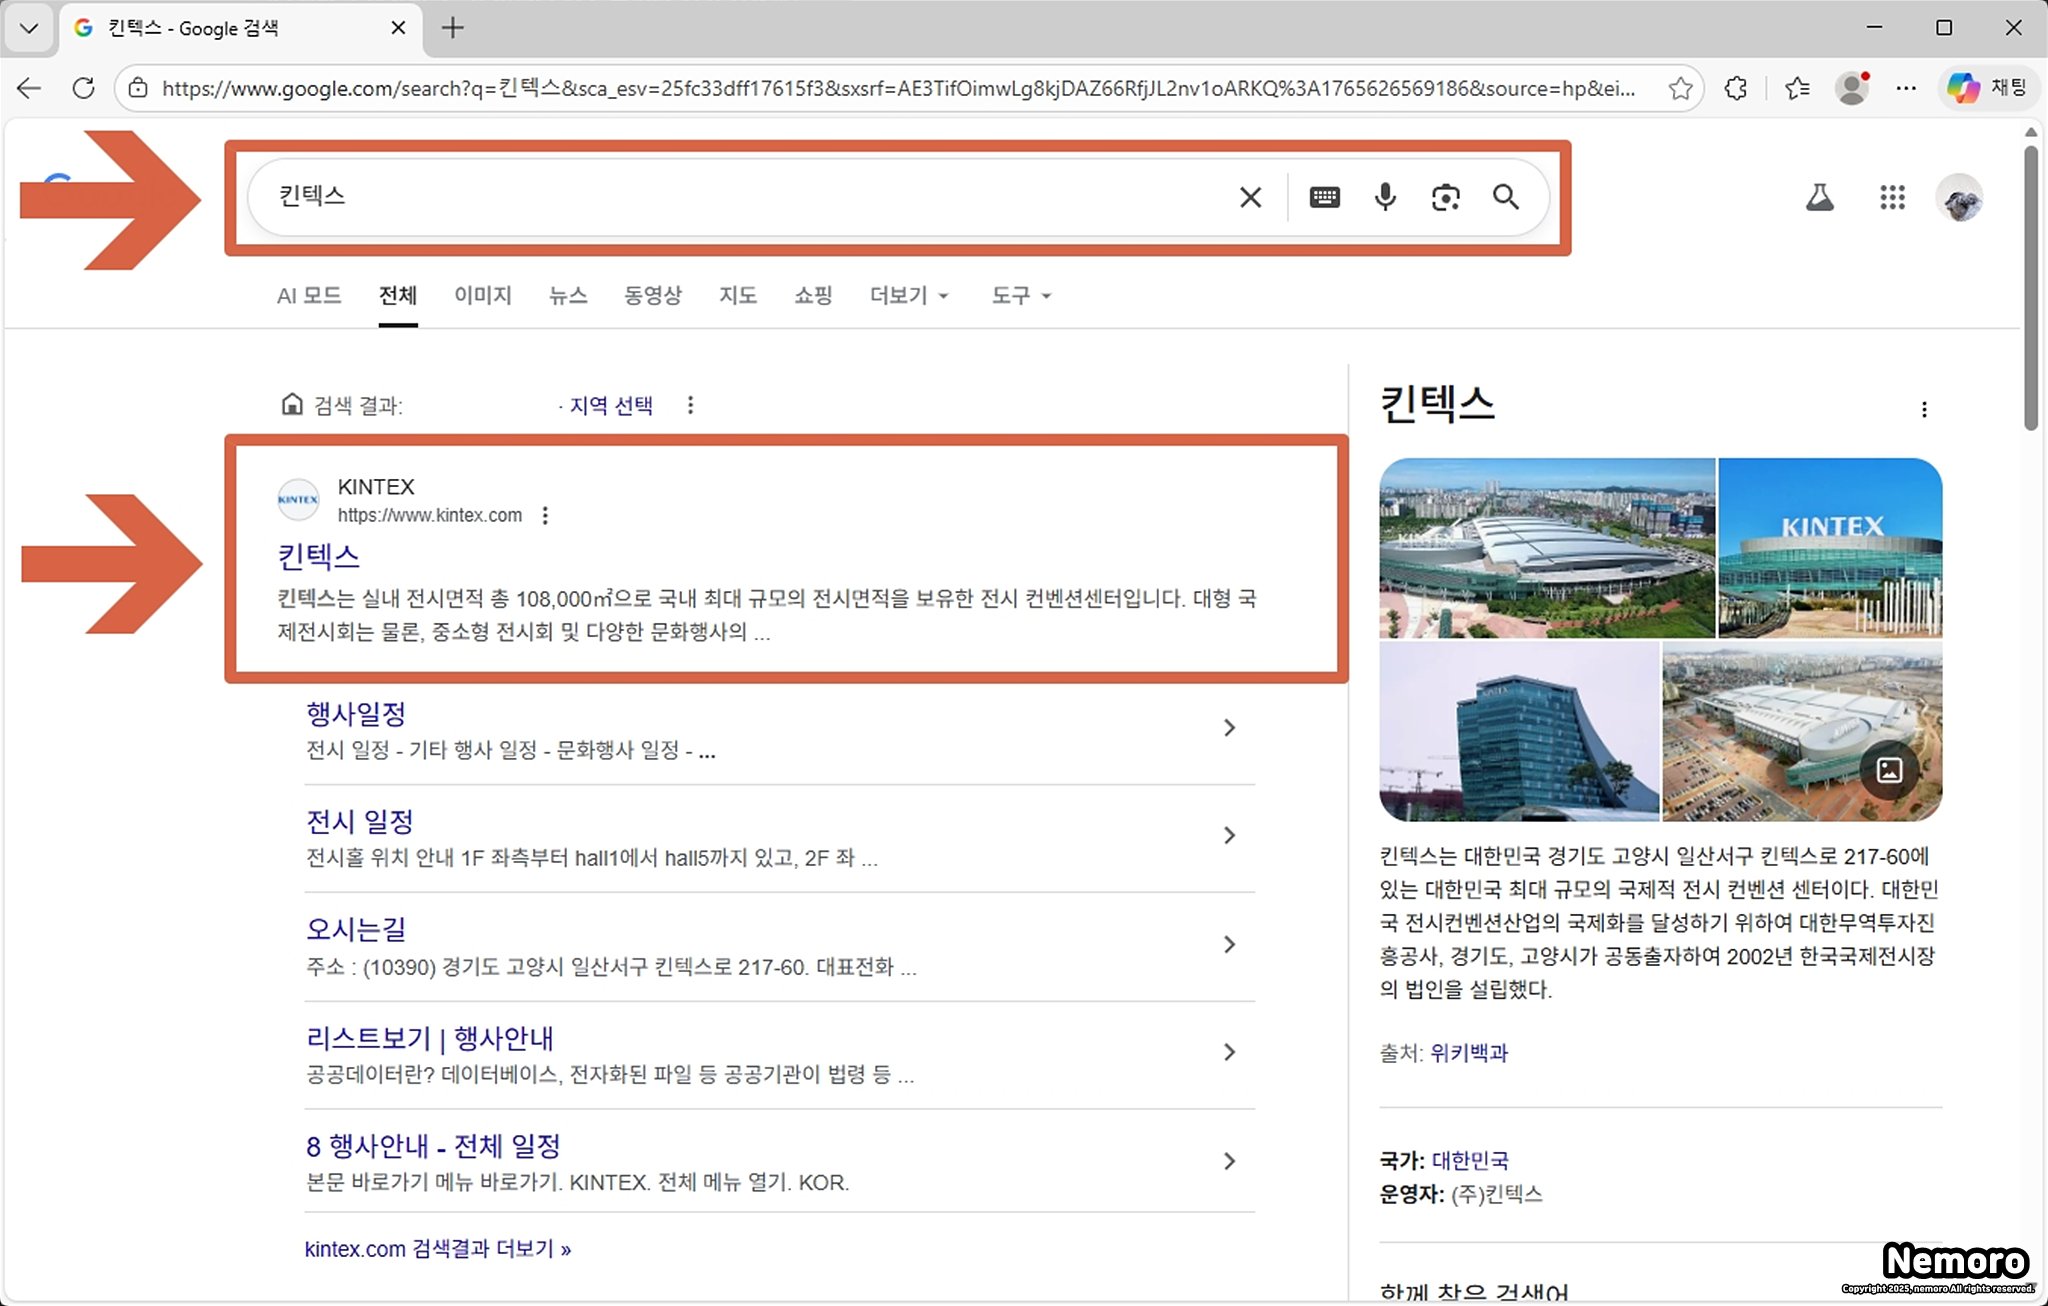Open Google Lens image search
This screenshot has width=2048, height=1306.
point(1445,197)
